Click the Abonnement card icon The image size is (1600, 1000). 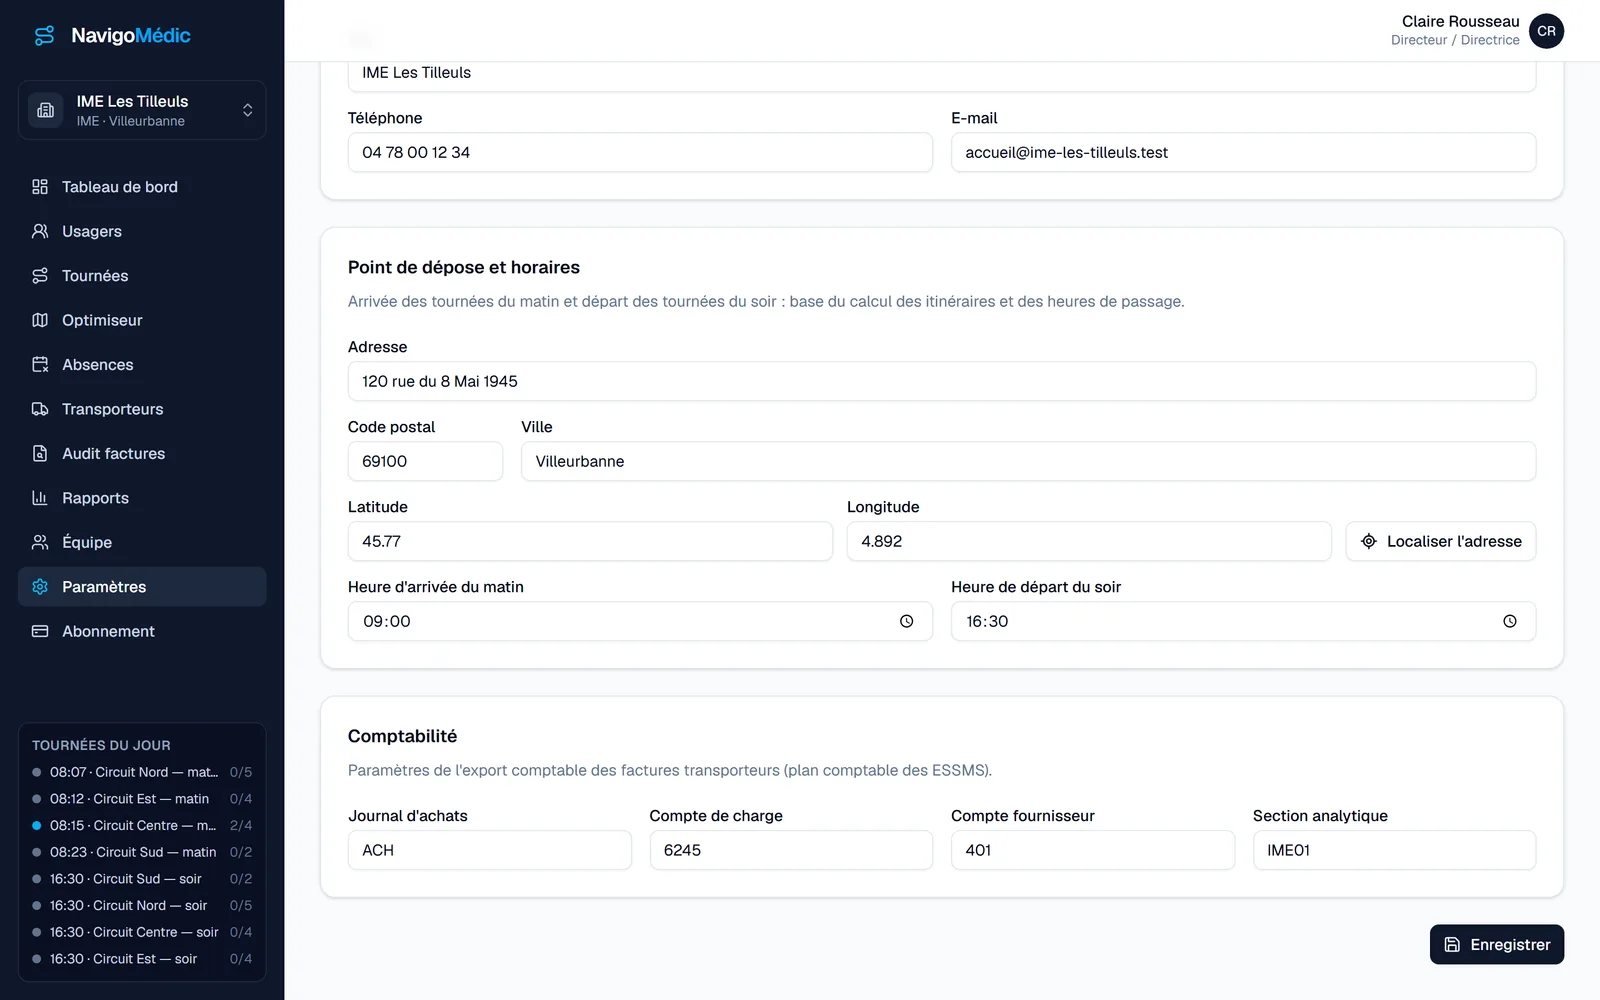coord(40,631)
